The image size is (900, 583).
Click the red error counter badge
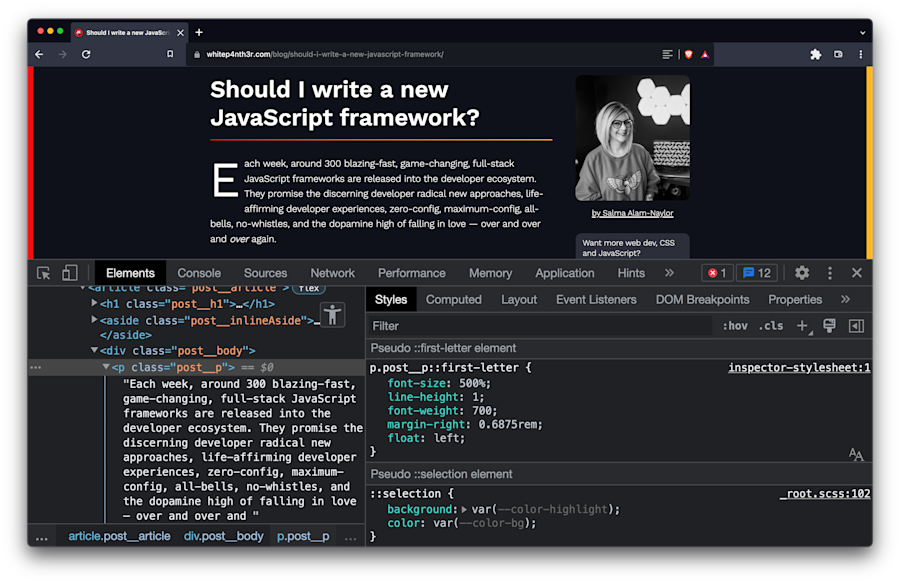click(717, 272)
